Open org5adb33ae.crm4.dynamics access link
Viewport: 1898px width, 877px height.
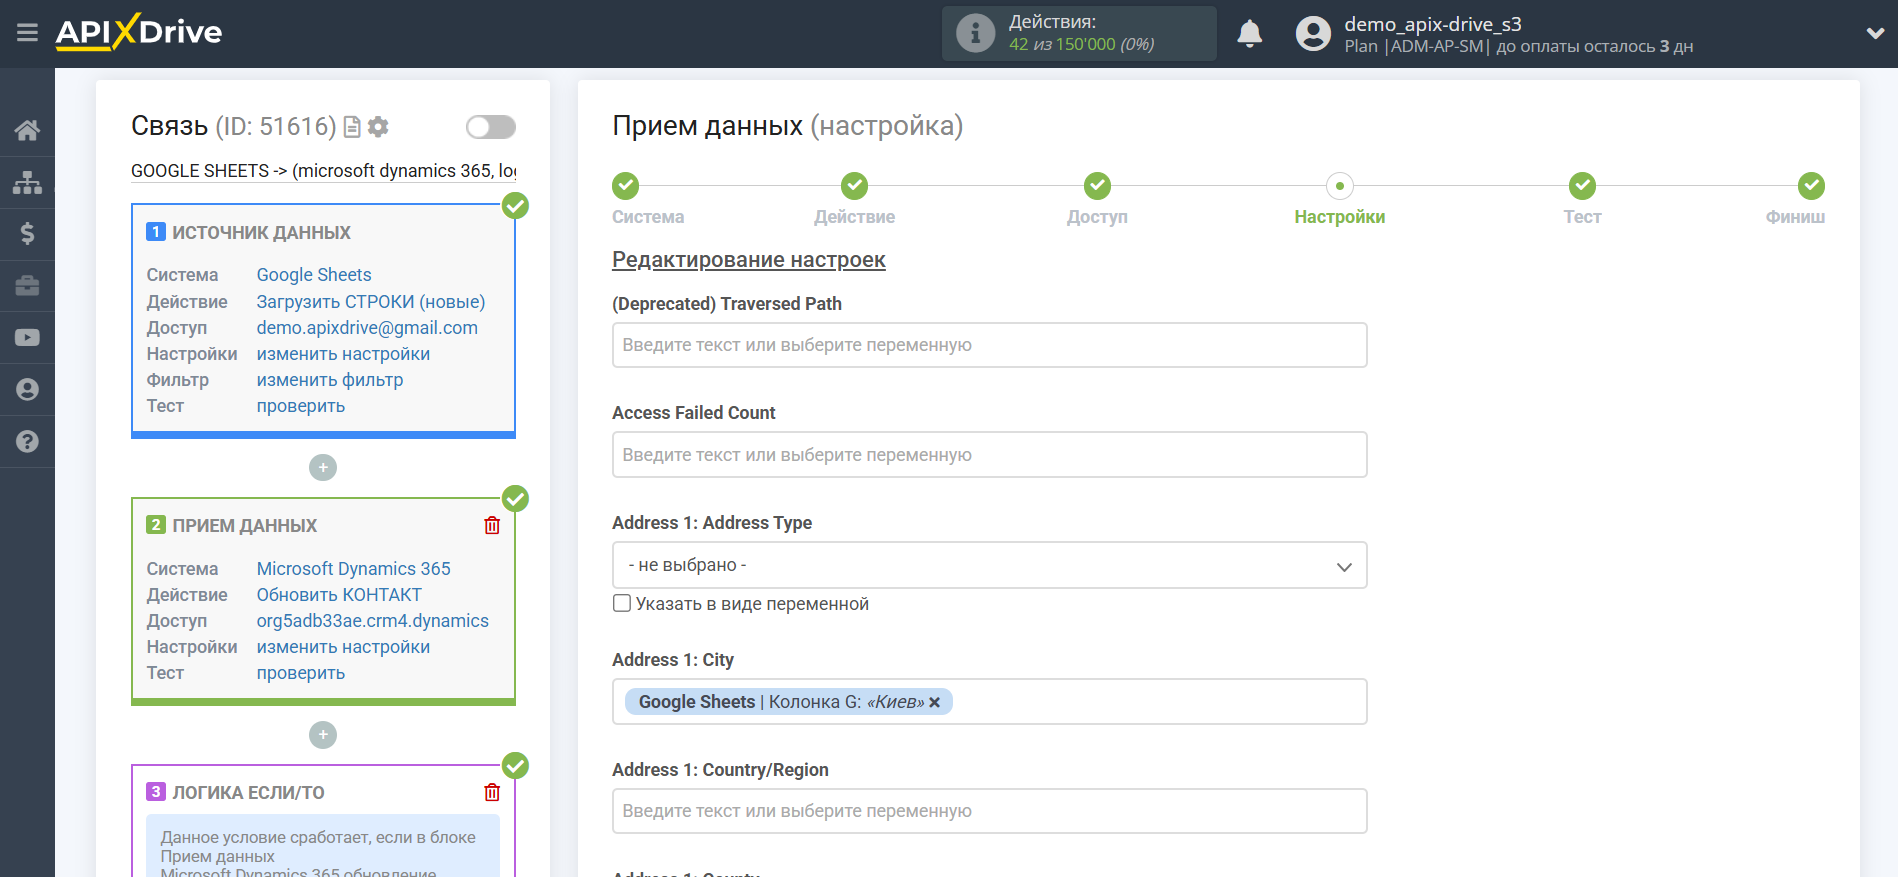click(x=373, y=621)
